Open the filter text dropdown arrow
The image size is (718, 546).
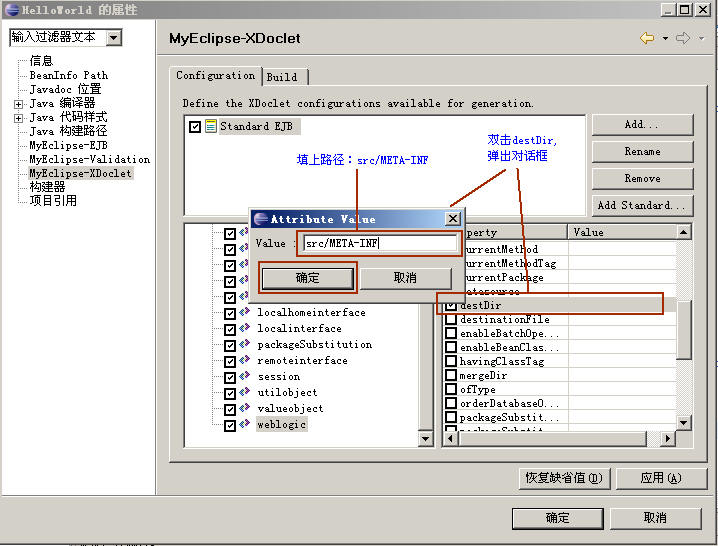click(114, 37)
